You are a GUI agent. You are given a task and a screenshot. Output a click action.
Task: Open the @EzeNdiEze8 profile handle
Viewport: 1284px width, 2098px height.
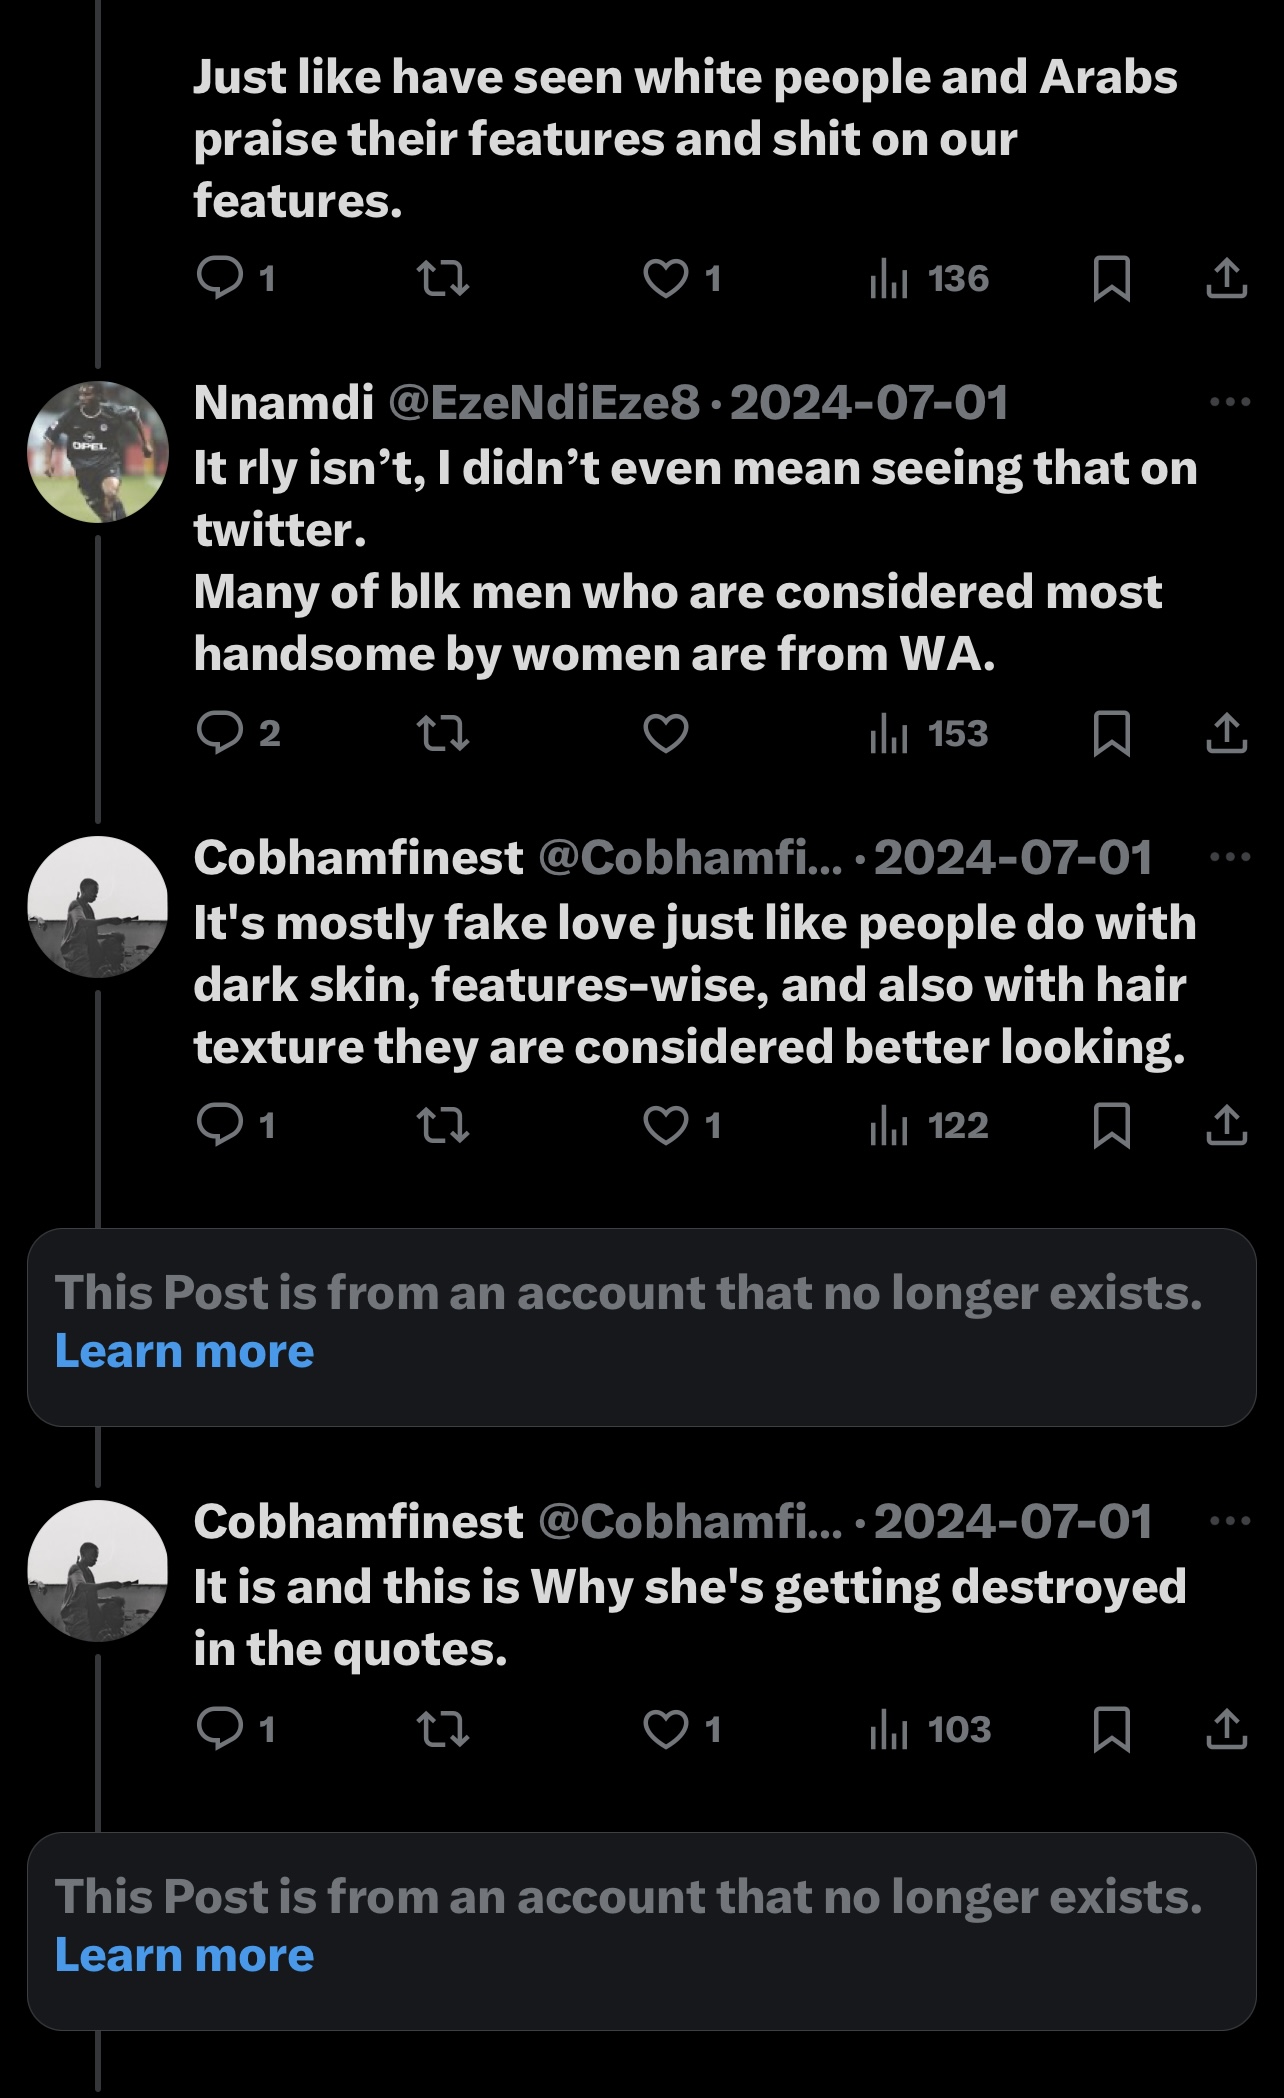pyautogui.click(x=543, y=403)
